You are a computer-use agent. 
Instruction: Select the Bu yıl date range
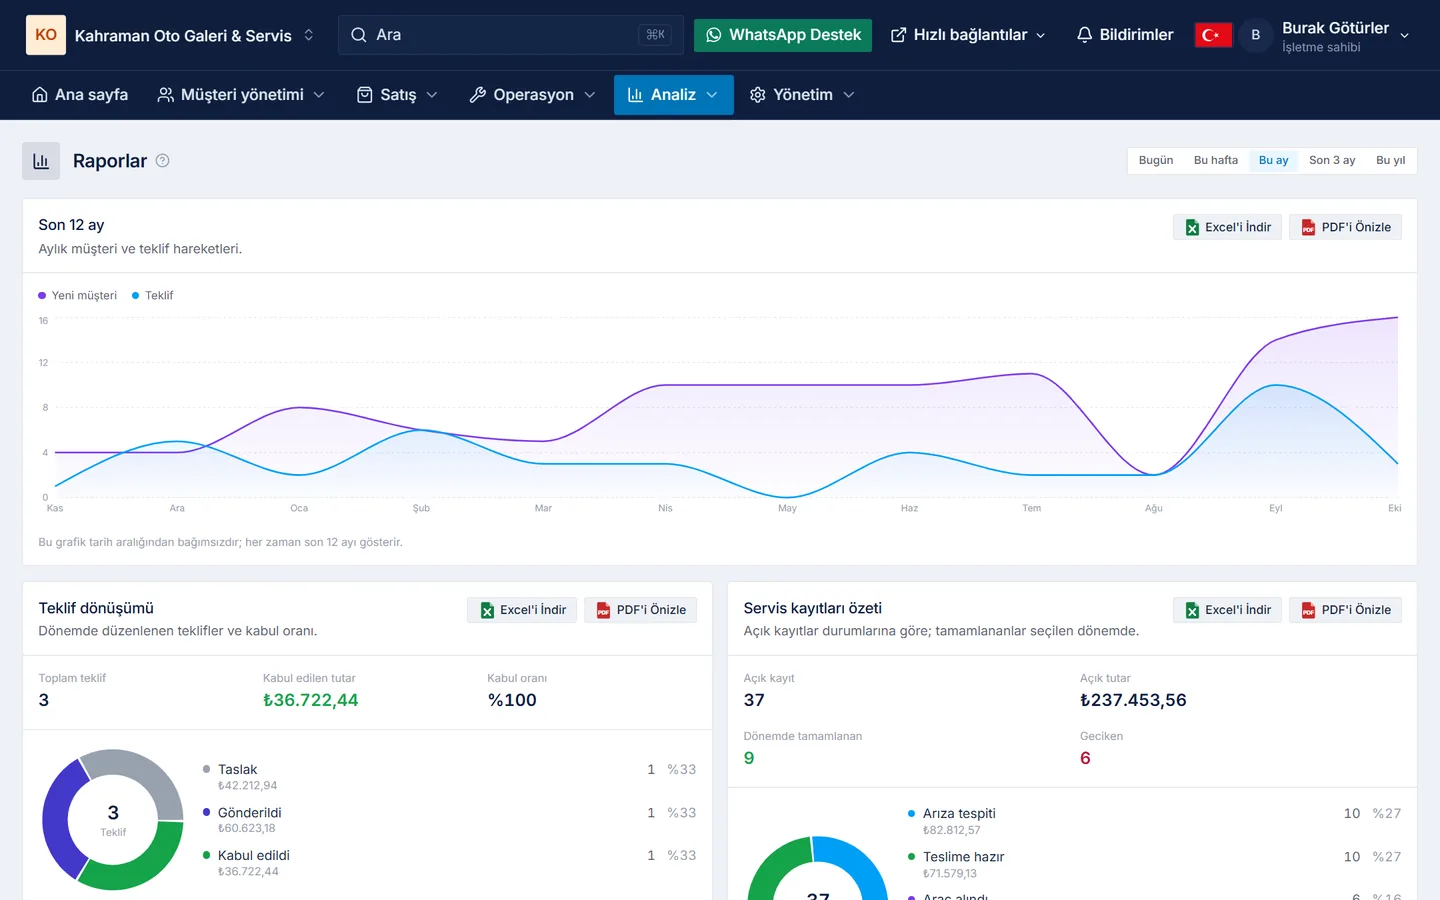(x=1390, y=161)
